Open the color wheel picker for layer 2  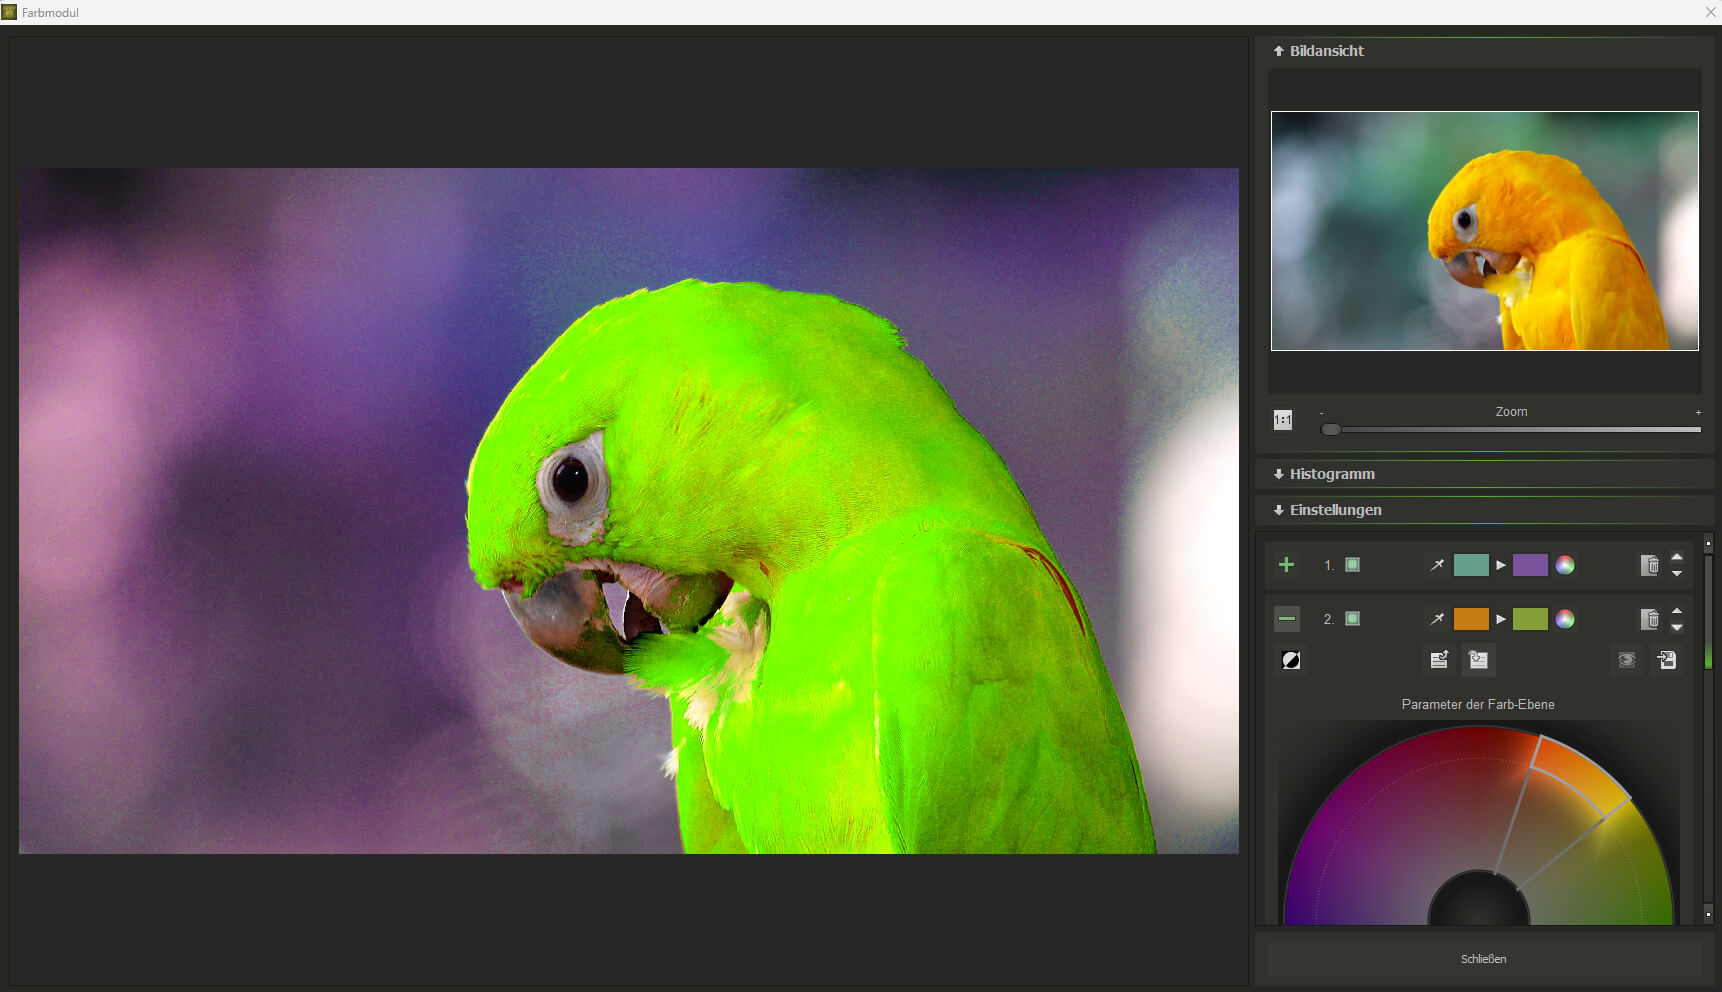(1565, 619)
